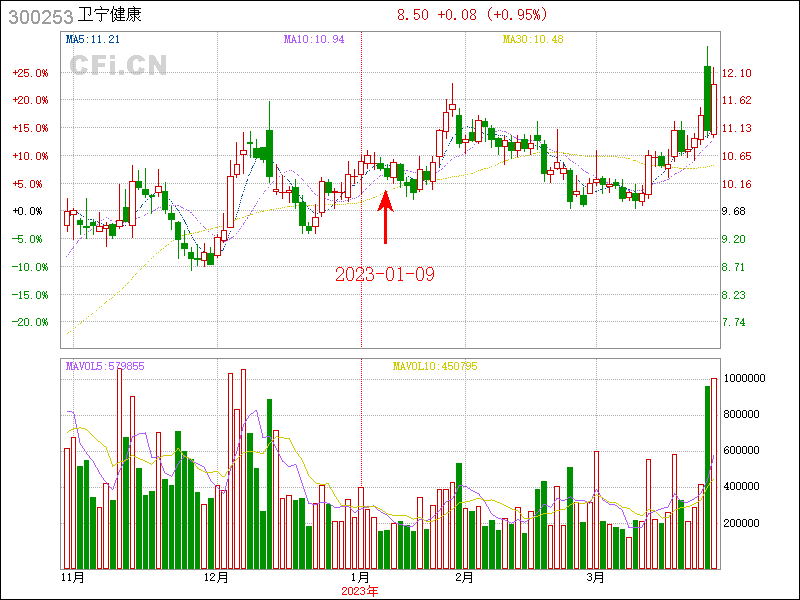
Task: Select the MA30:10.48 indicator label
Action: pos(533,40)
